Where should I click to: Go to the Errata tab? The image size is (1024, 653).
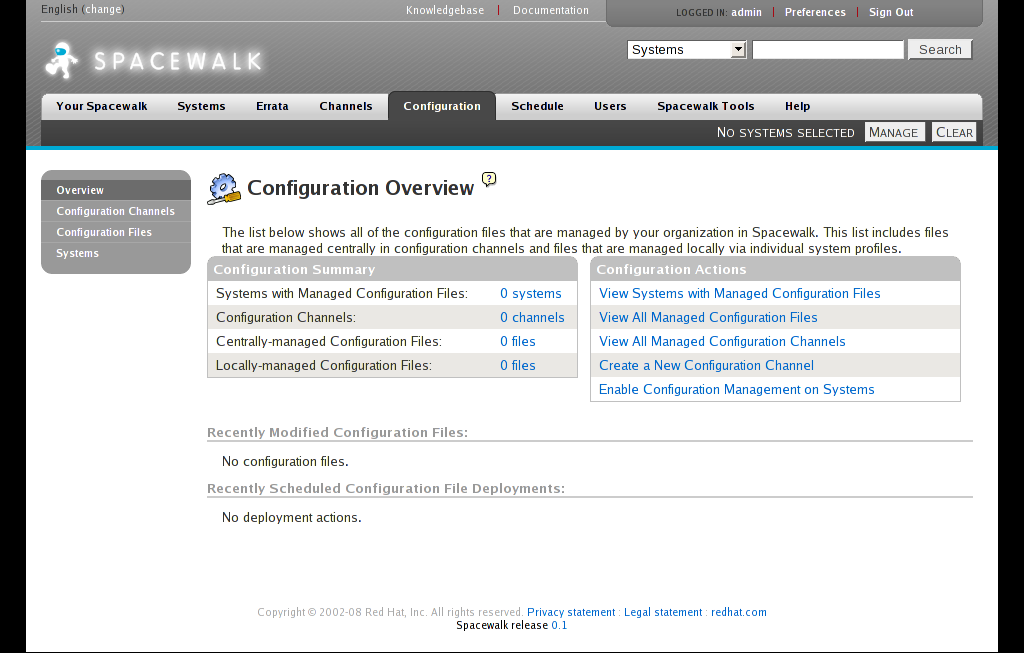click(x=272, y=106)
